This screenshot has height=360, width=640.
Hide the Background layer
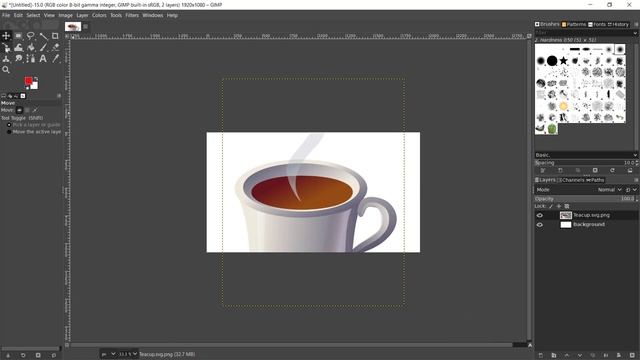click(x=540, y=224)
